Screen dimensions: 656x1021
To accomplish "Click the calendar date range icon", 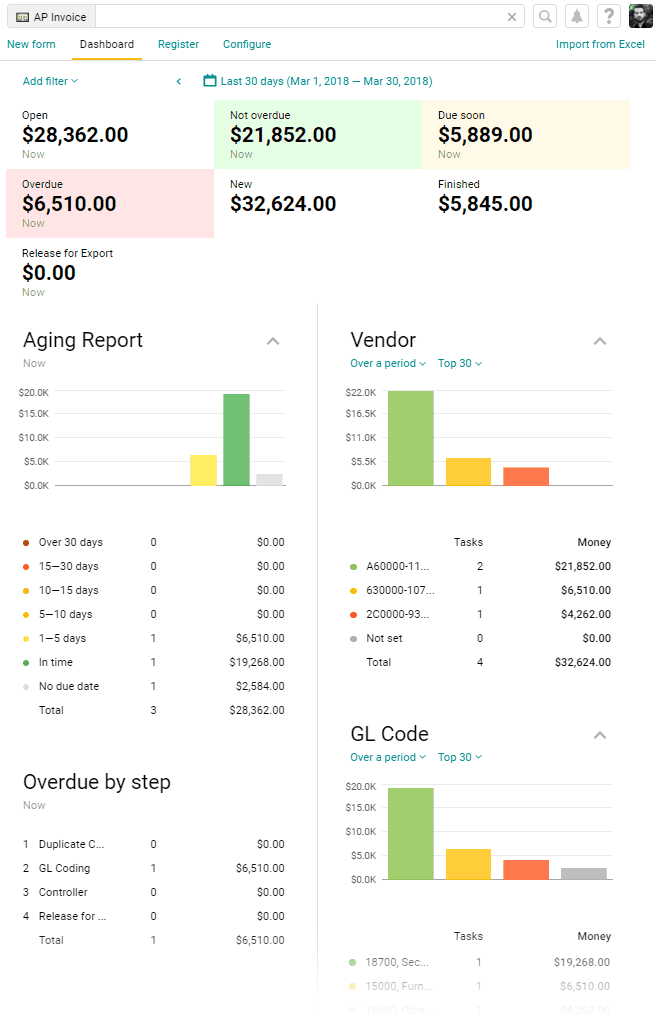I will tap(210, 81).
